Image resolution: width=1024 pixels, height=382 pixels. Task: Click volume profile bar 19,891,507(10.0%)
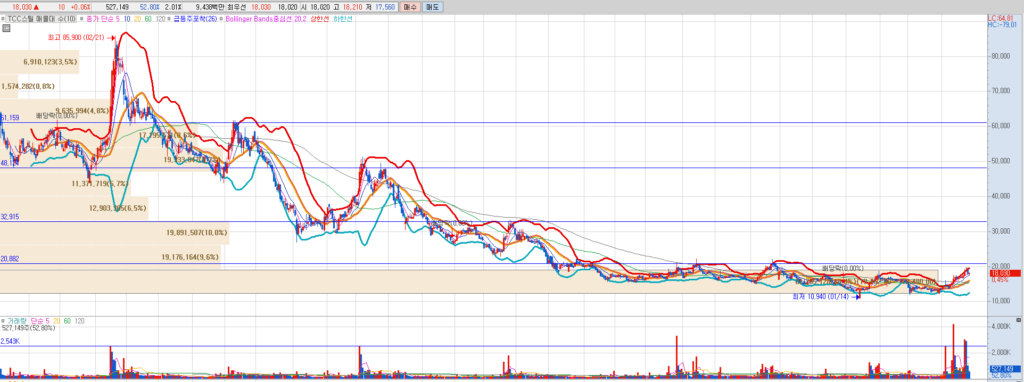pos(114,232)
